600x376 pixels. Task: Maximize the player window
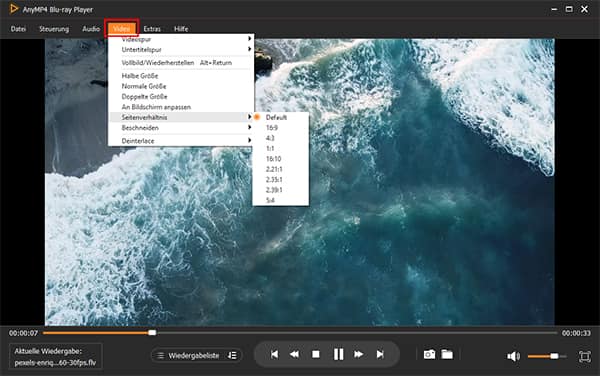[x=569, y=9]
